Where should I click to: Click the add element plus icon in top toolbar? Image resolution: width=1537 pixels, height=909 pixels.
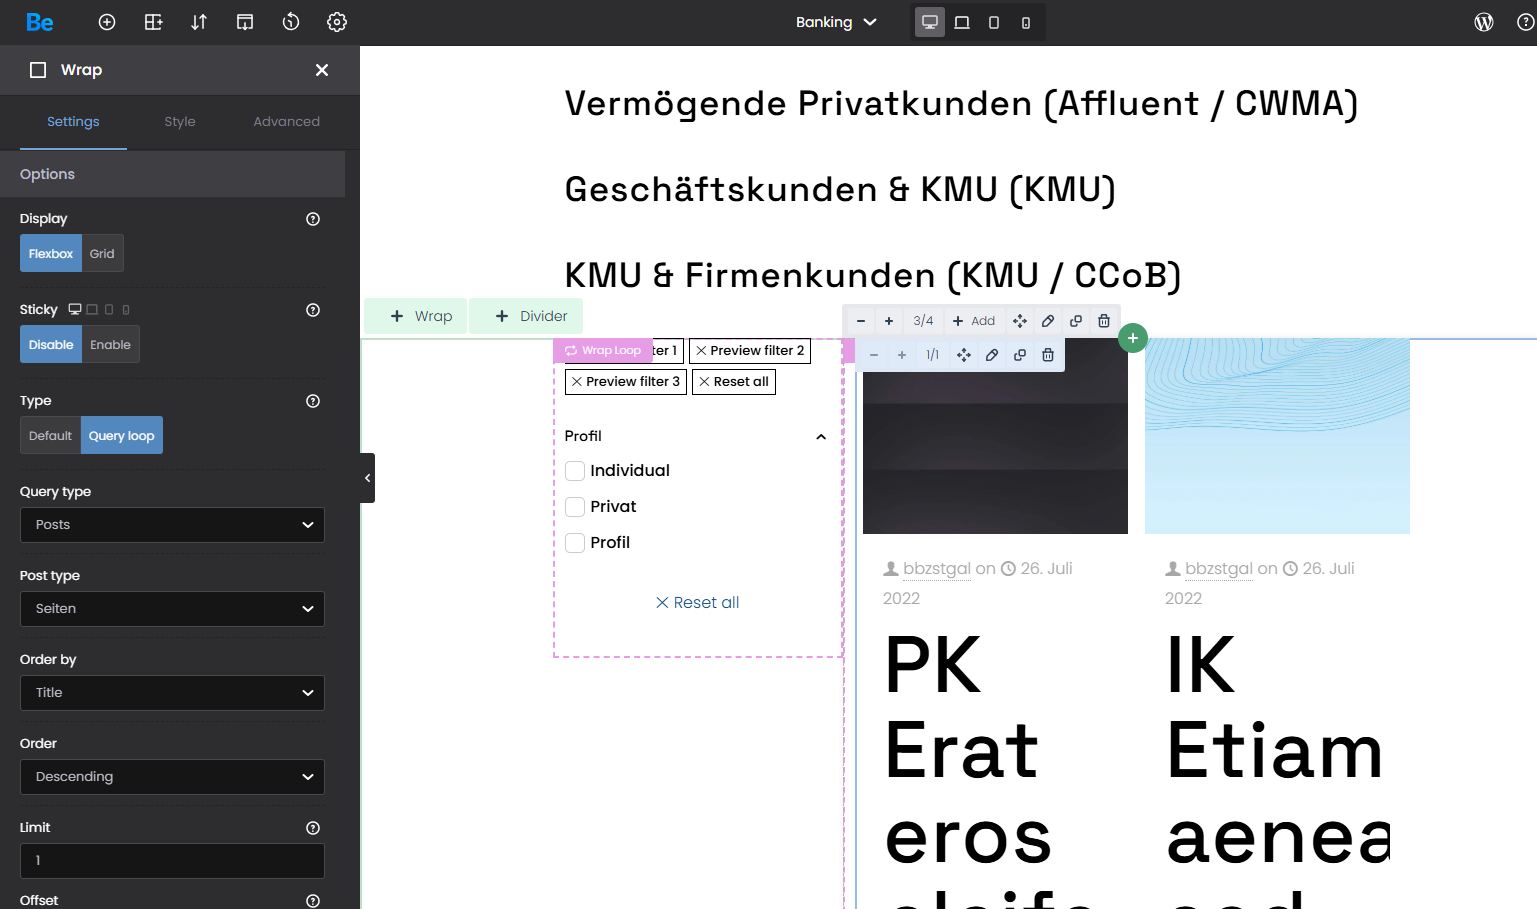[x=107, y=22]
